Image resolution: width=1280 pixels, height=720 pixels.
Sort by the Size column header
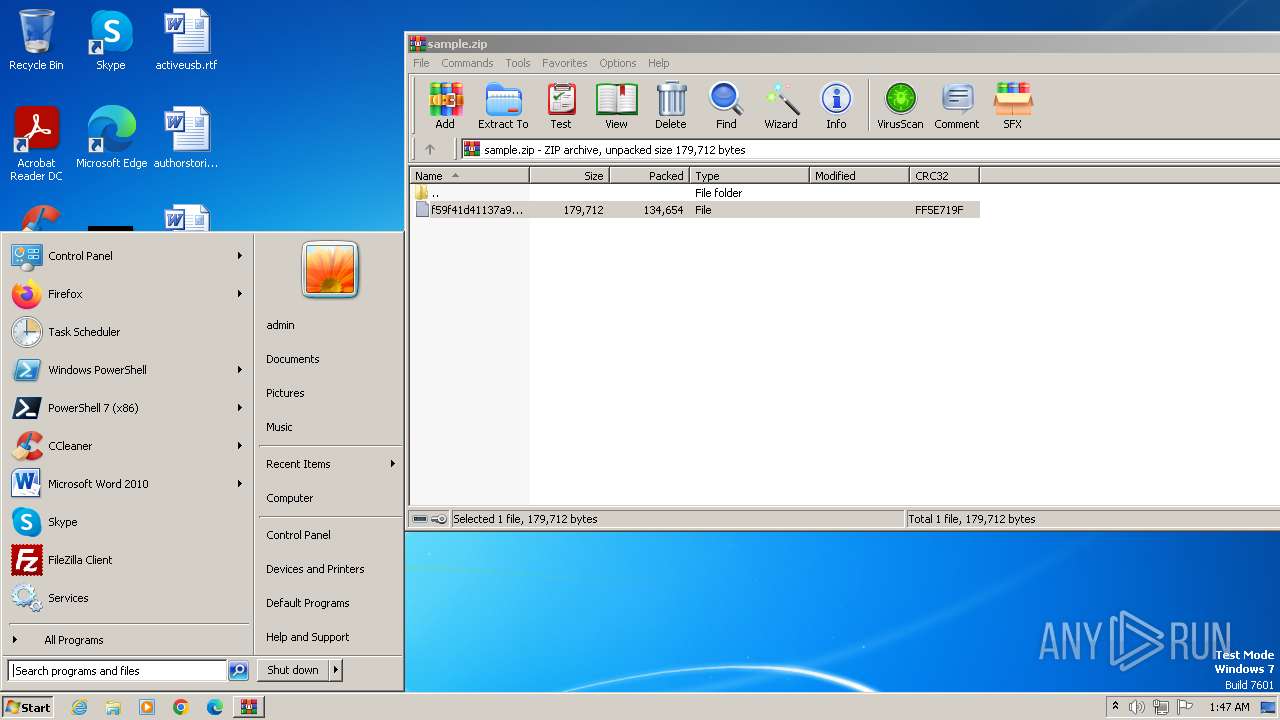(570, 176)
